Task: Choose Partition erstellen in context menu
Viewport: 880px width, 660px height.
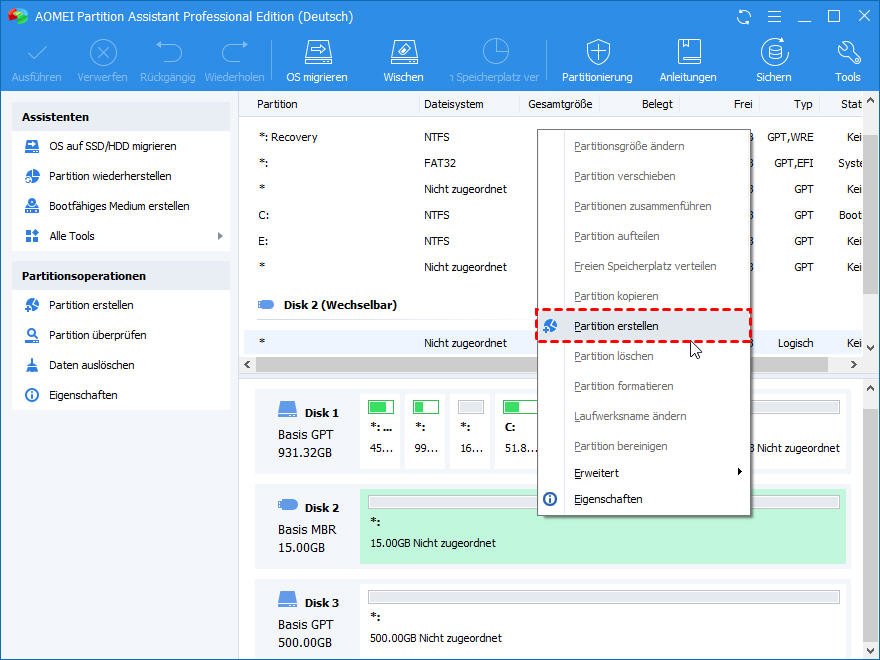Action: [644, 326]
